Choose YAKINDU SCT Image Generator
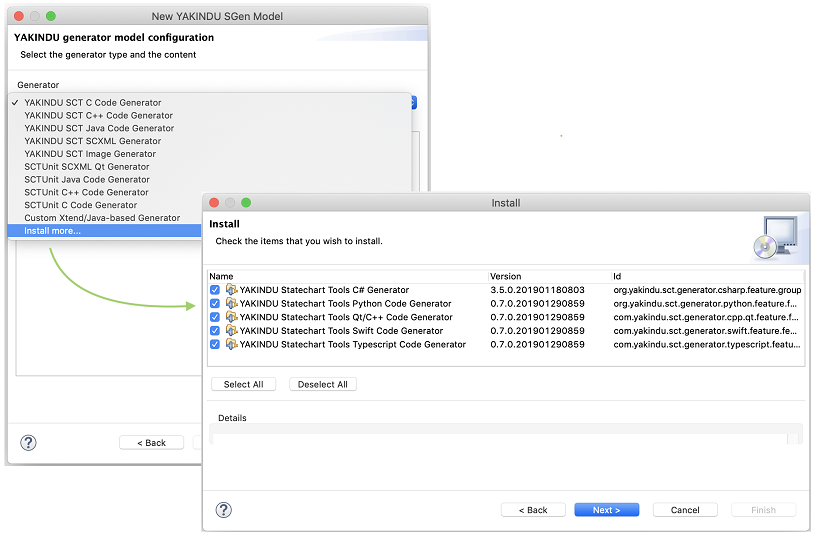Screen dimensions: 817x536 tap(209, 154)
